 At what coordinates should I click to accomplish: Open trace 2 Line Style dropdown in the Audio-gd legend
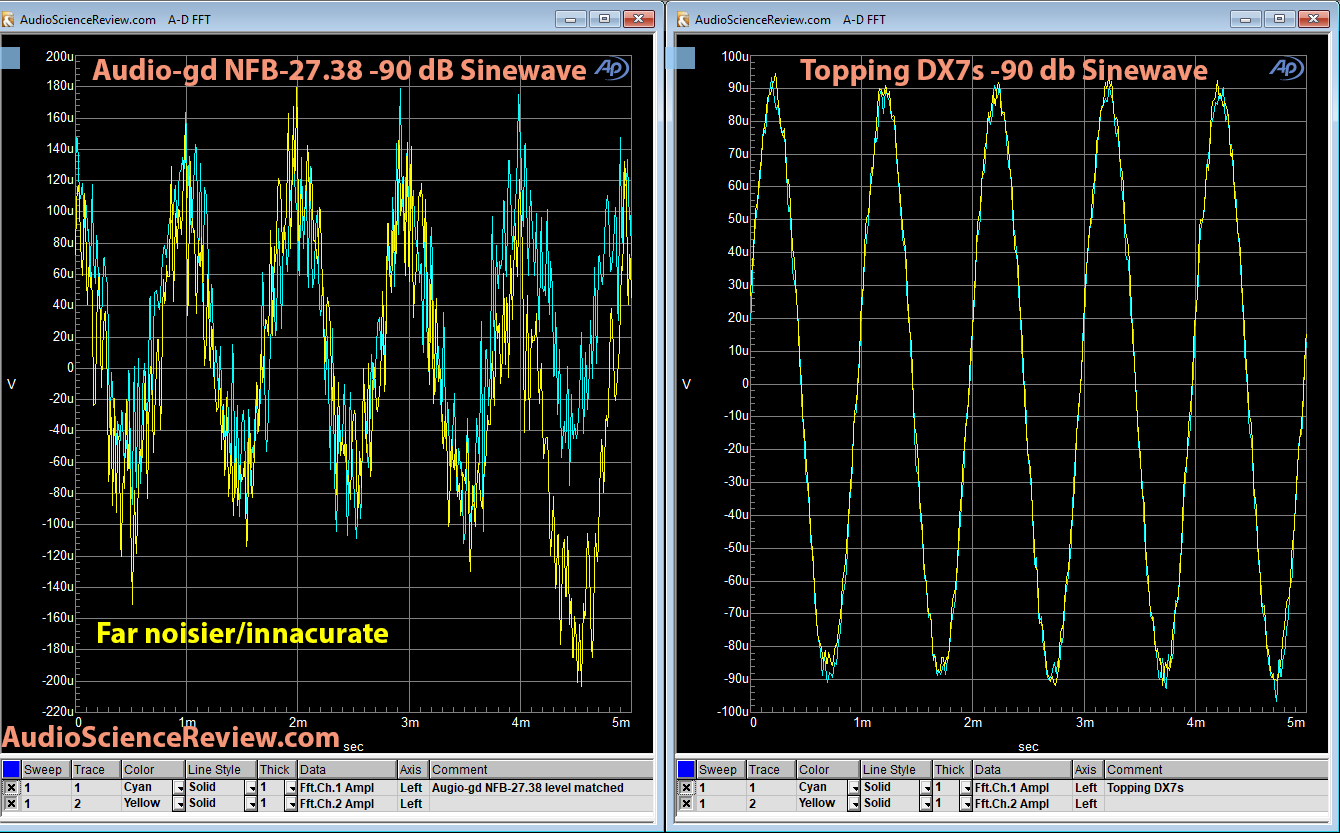pyautogui.click(x=250, y=804)
